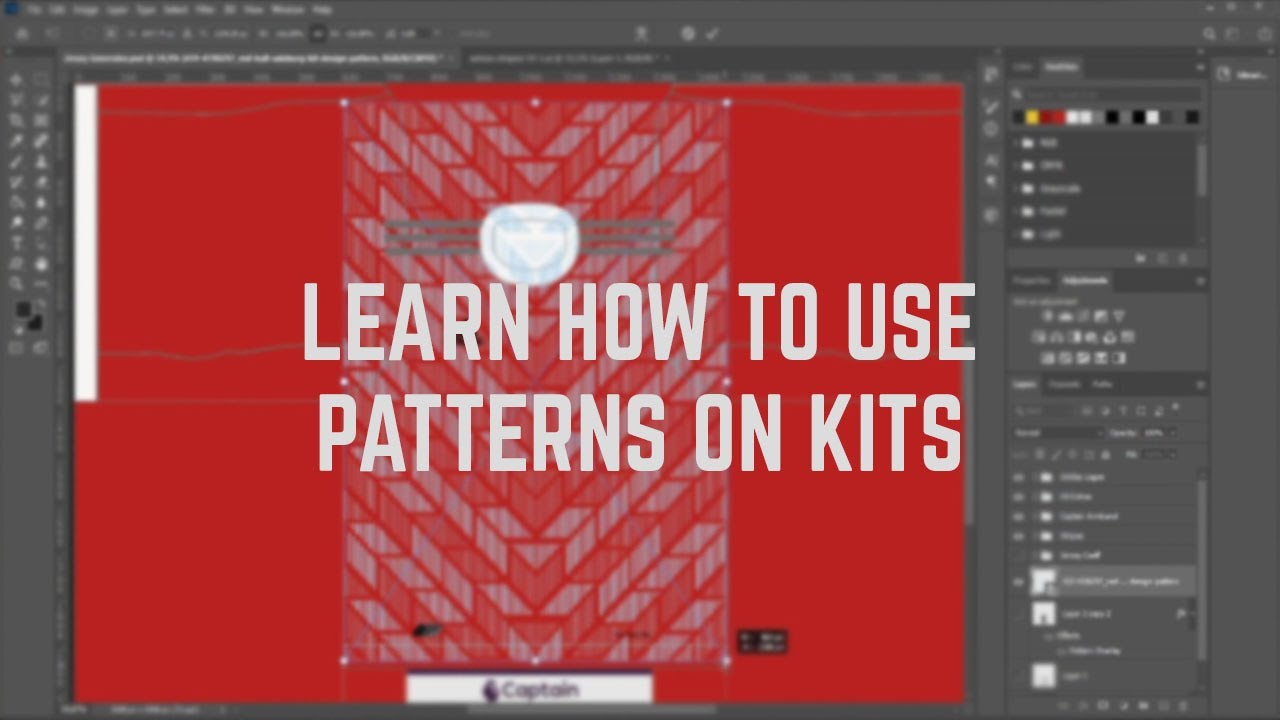Expand the Grayscale swatch folder
This screenshot has height=720, width=1280.
click(x=1018, y=189)
